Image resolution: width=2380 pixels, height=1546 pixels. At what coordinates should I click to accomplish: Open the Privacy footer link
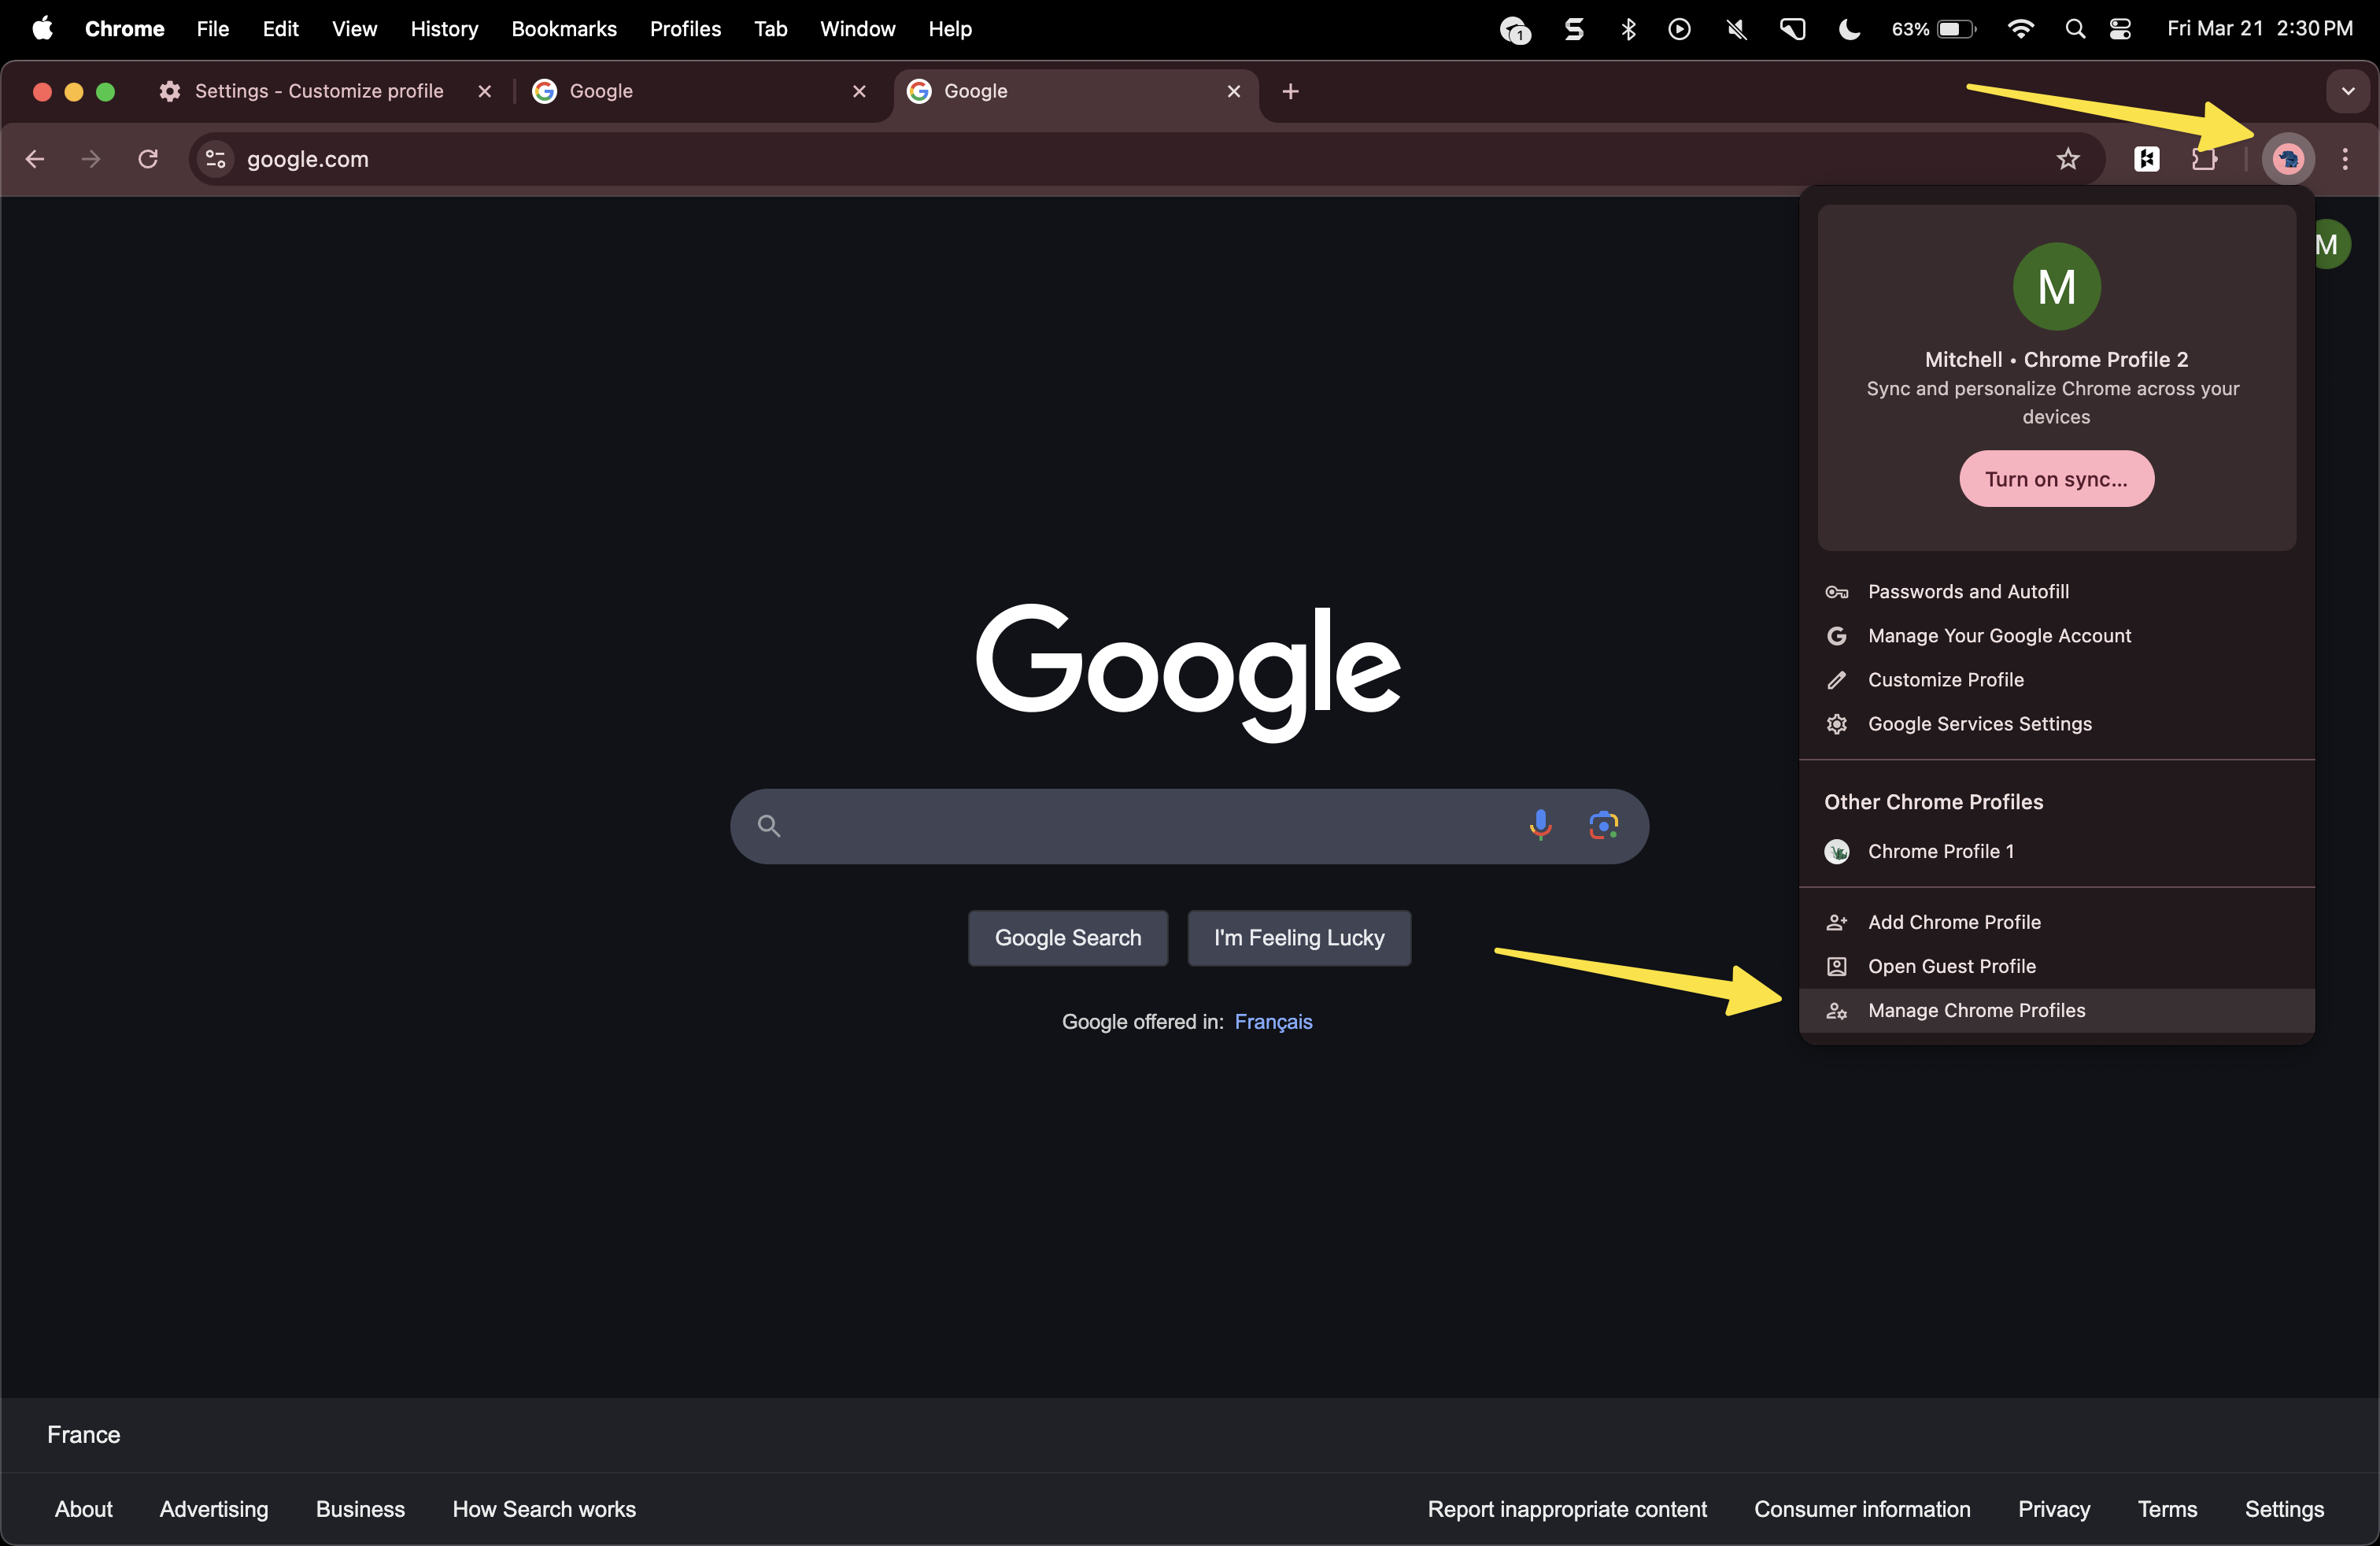point(2054,1509)
